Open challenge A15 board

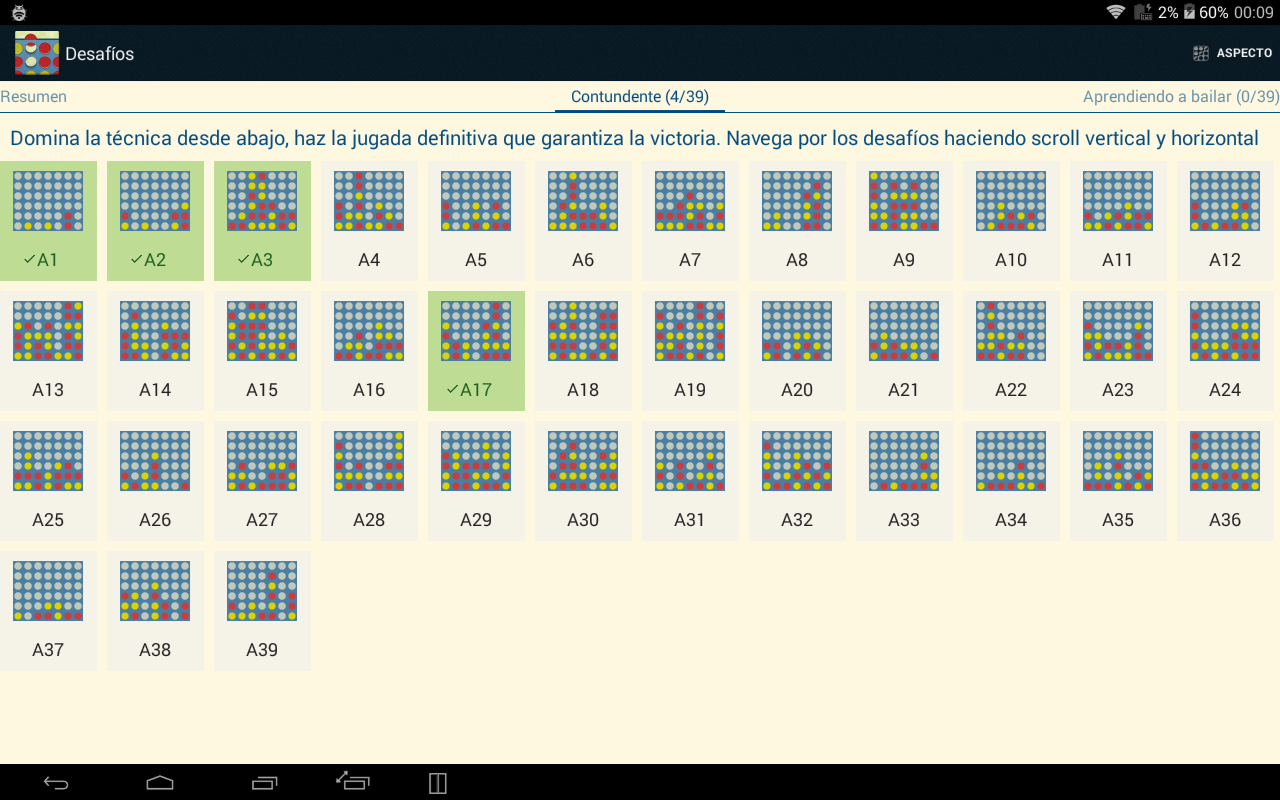262,351
